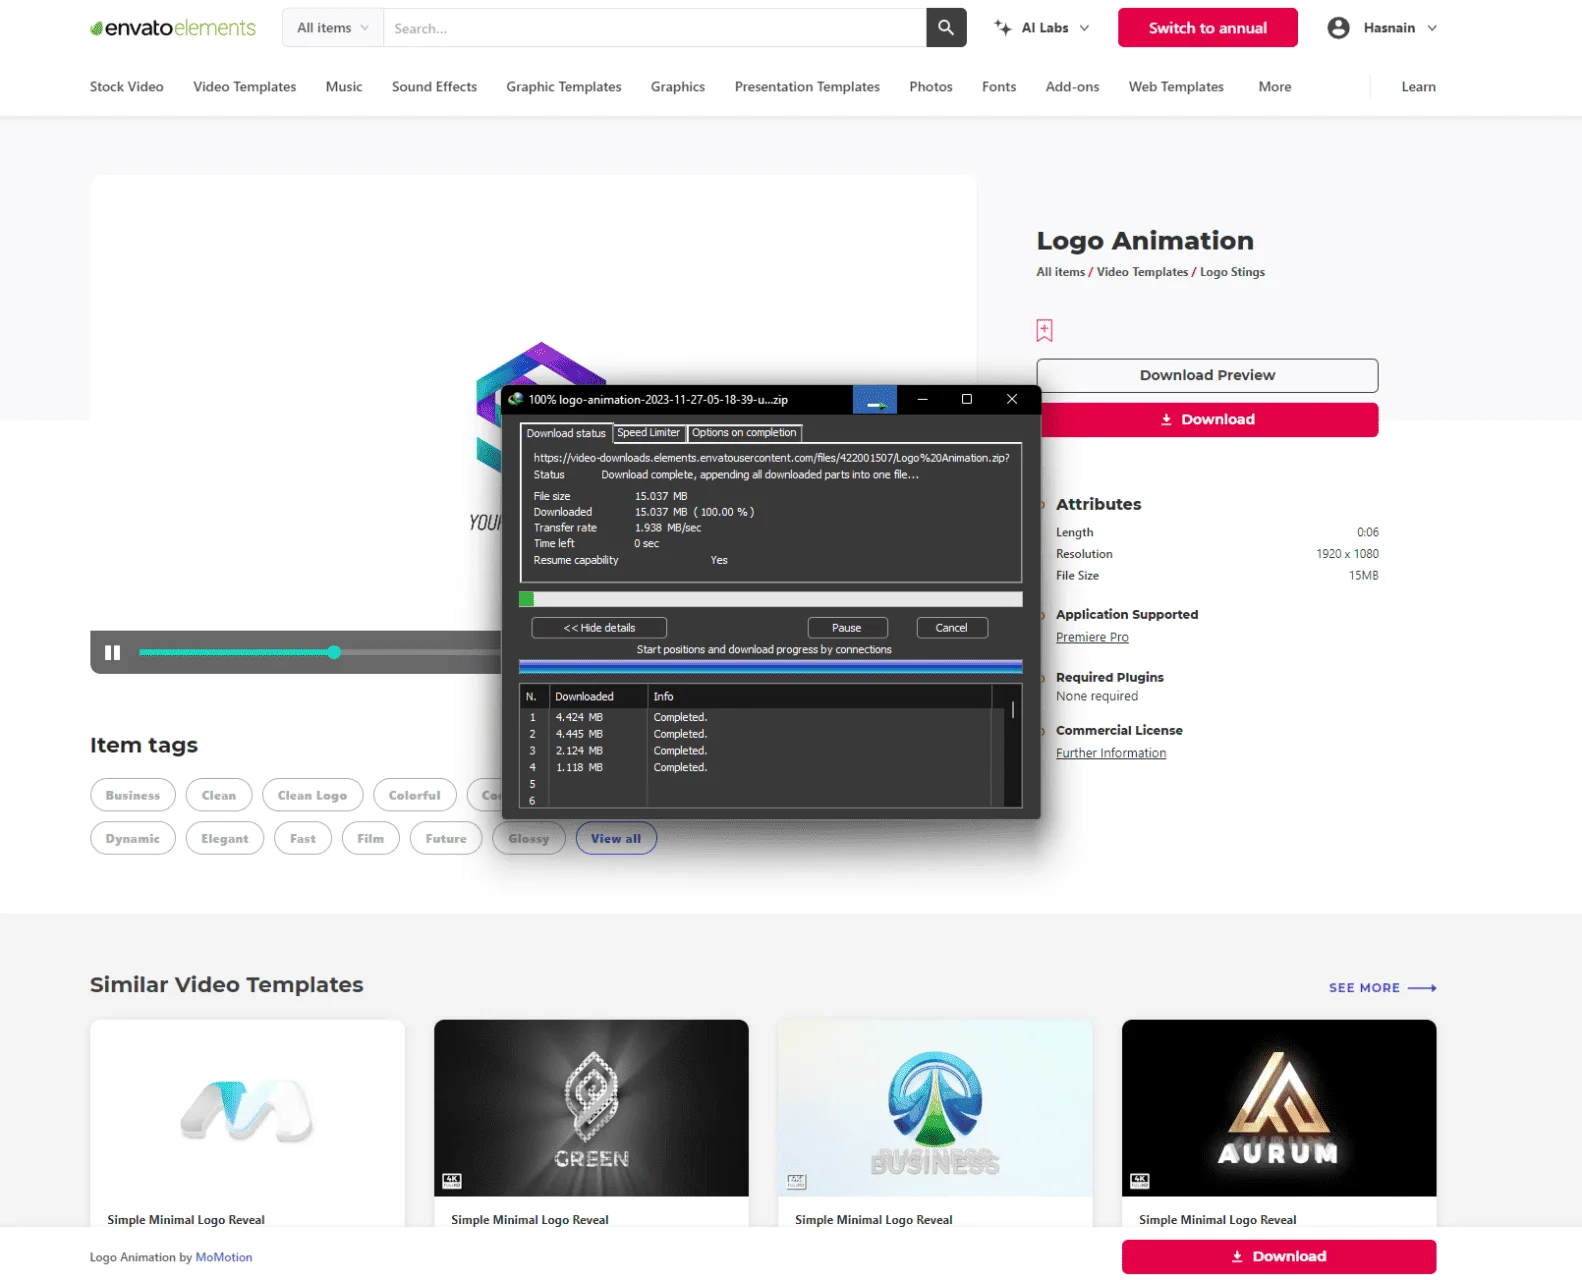Click the SEE MORE arrow link
Image resolution: width=1582 pixels, height=1280 pixels.
click(1382, 988)
